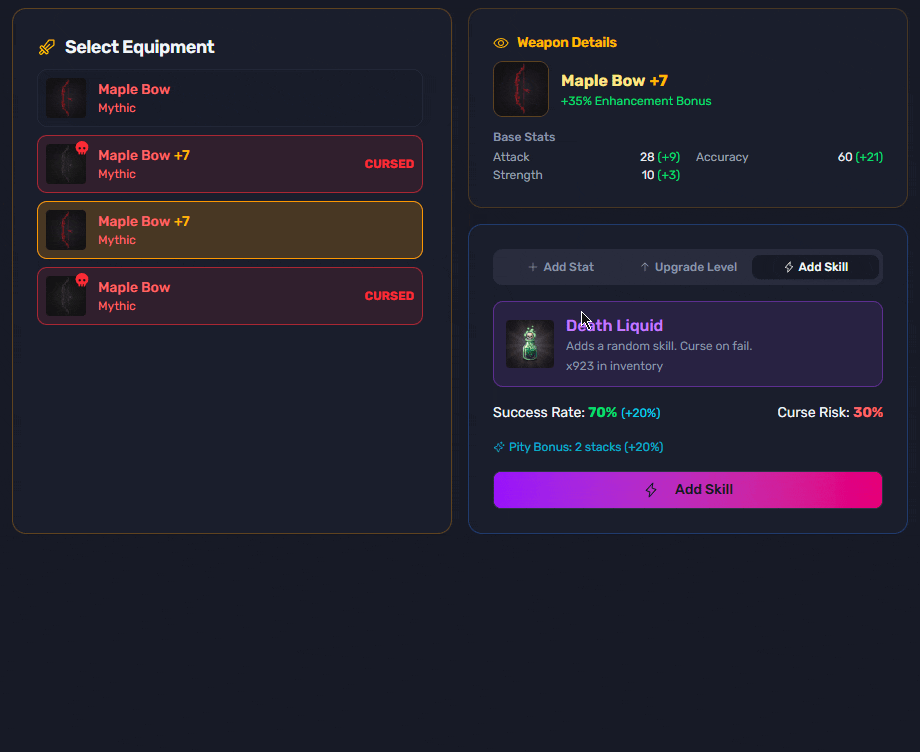Click the Death Liquid potion icon
The height and width of the screenshot is (752, 920).
click(x=530, y=344)
